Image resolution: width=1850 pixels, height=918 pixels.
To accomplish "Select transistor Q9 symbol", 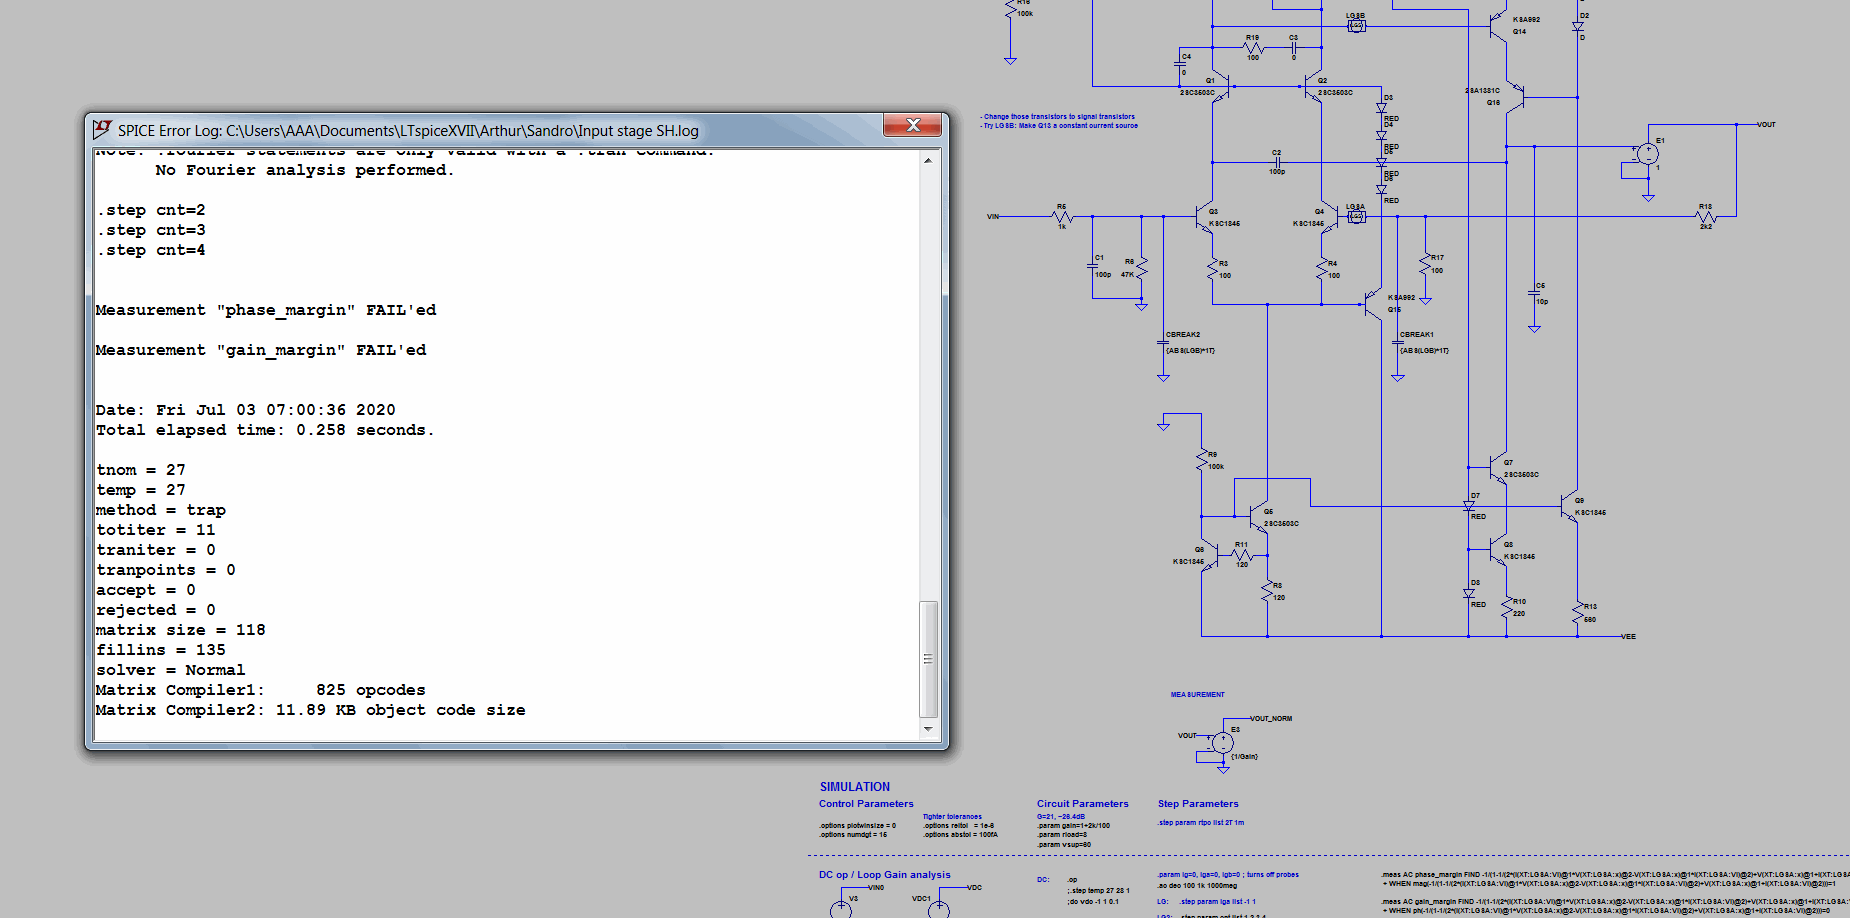I will click(x=1568, y=507).
